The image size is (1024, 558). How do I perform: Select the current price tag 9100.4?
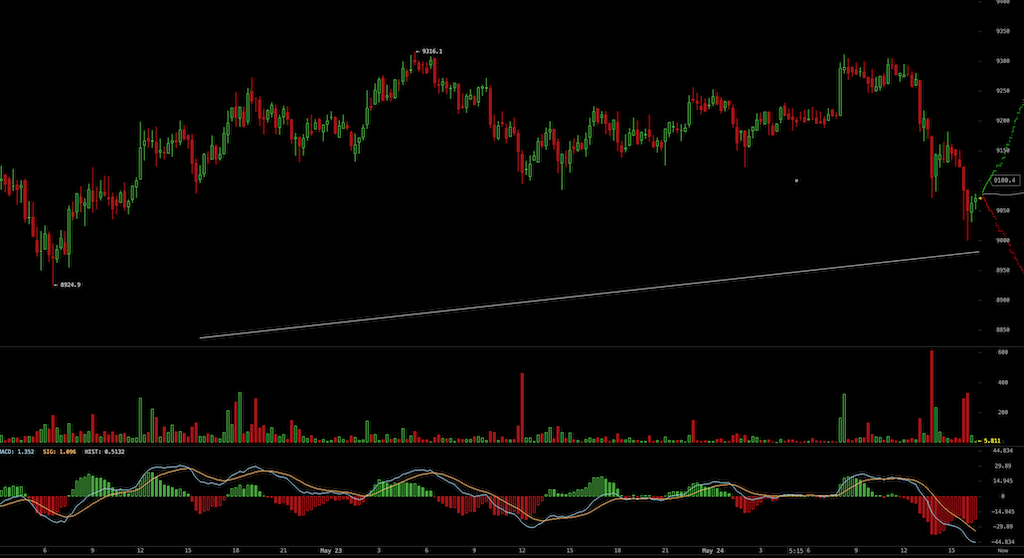[1004, 180]
